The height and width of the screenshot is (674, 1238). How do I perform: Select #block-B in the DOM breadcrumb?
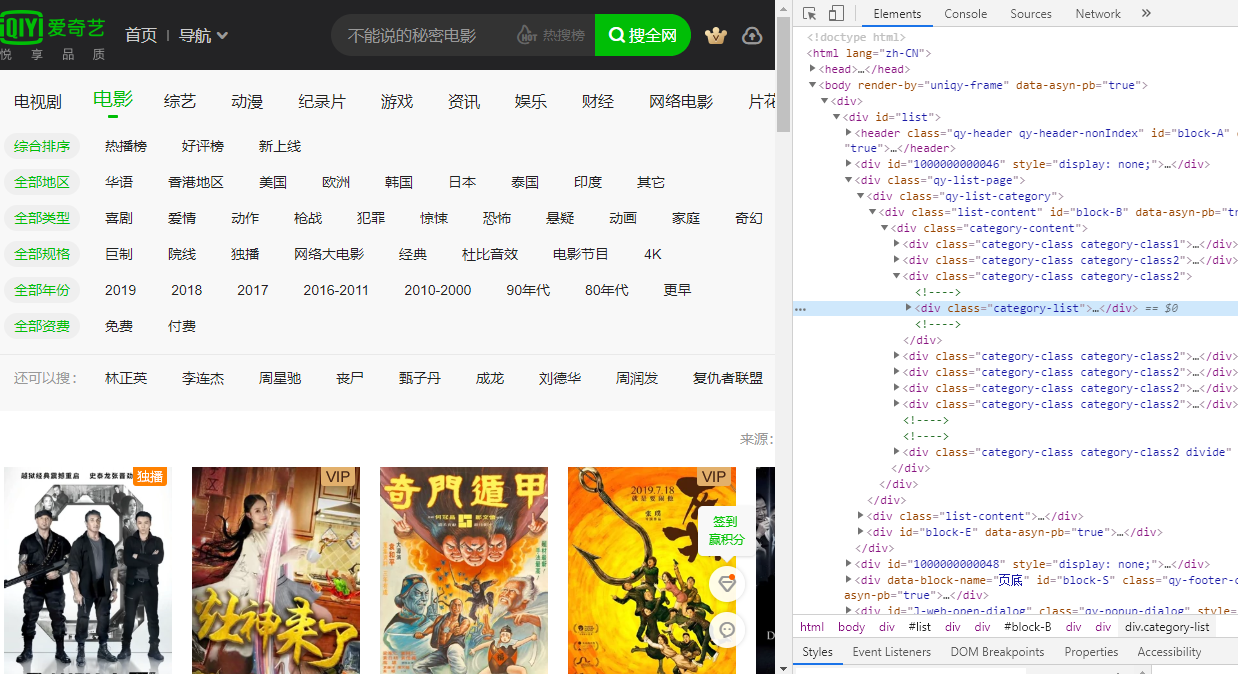tap(1028, 627)
